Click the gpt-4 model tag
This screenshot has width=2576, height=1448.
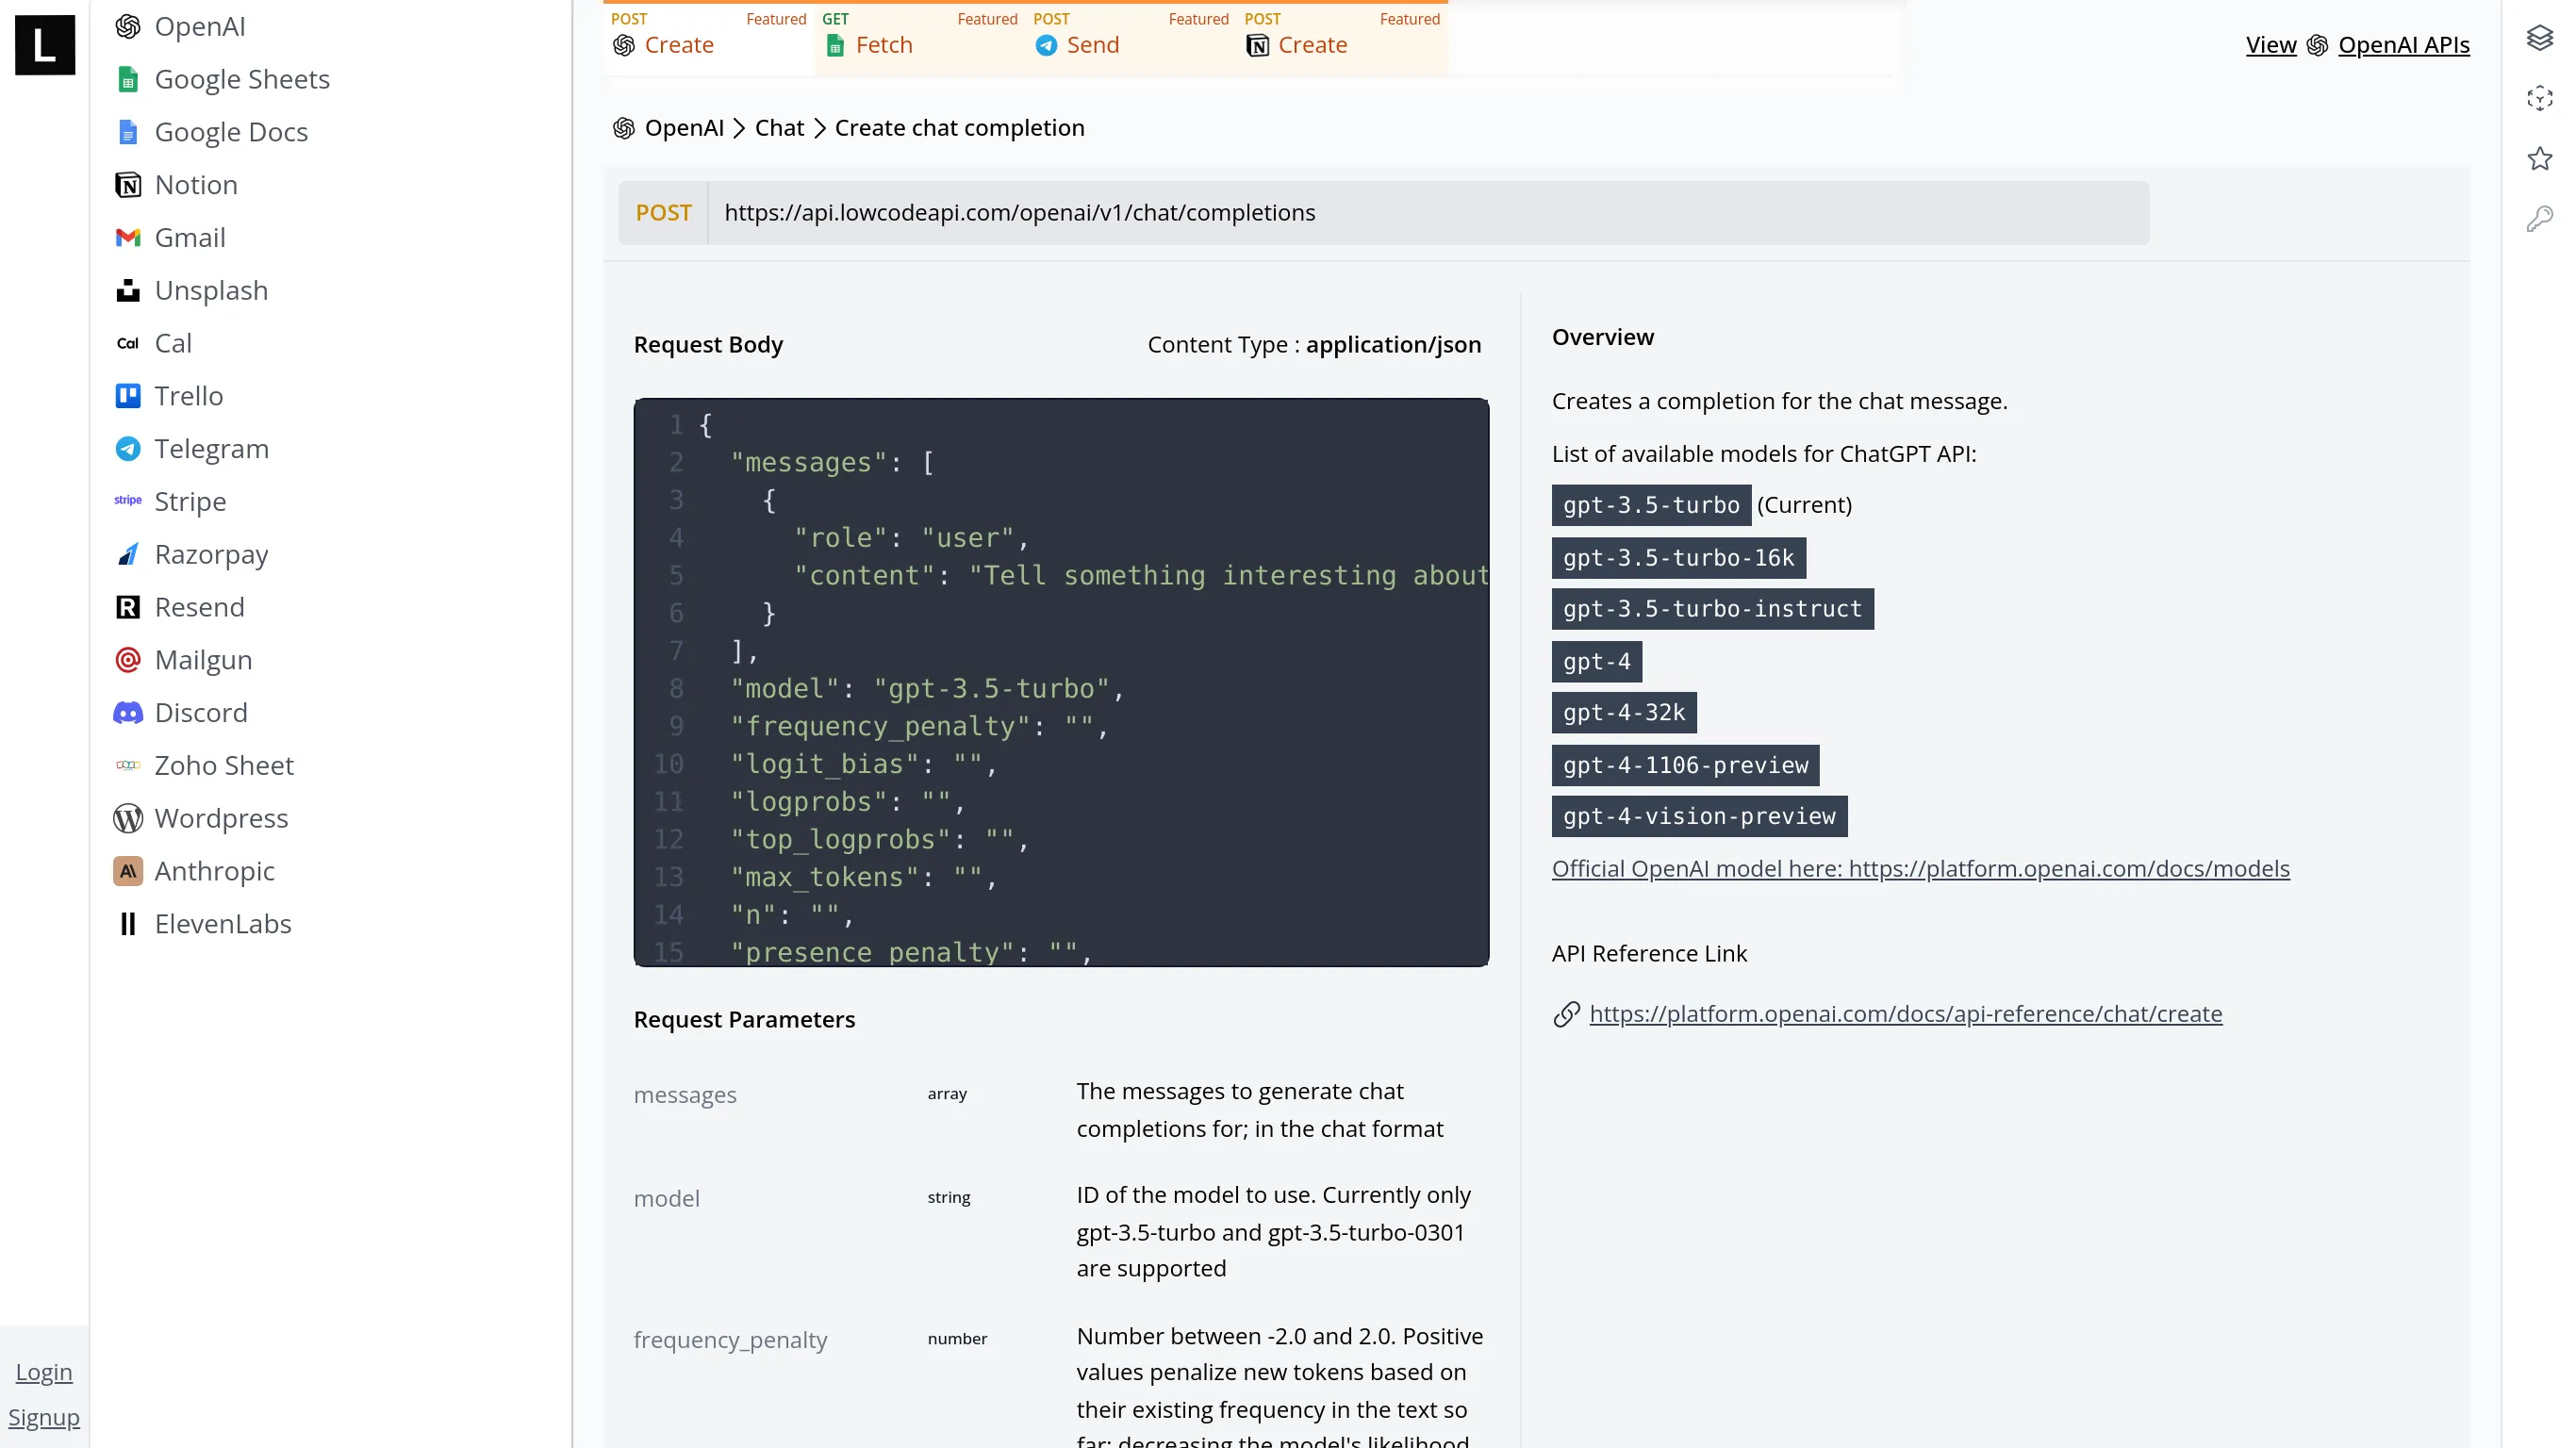pos(1596,662)
